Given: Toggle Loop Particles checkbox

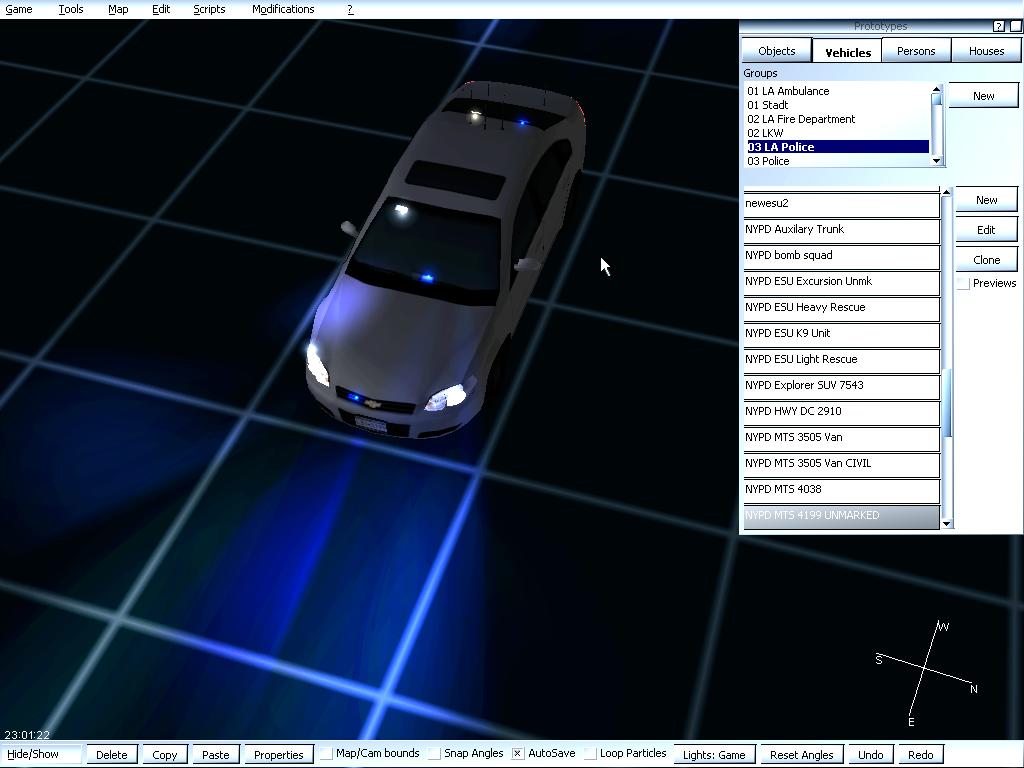Looking at the screenshot, I should tap(590, 754).
